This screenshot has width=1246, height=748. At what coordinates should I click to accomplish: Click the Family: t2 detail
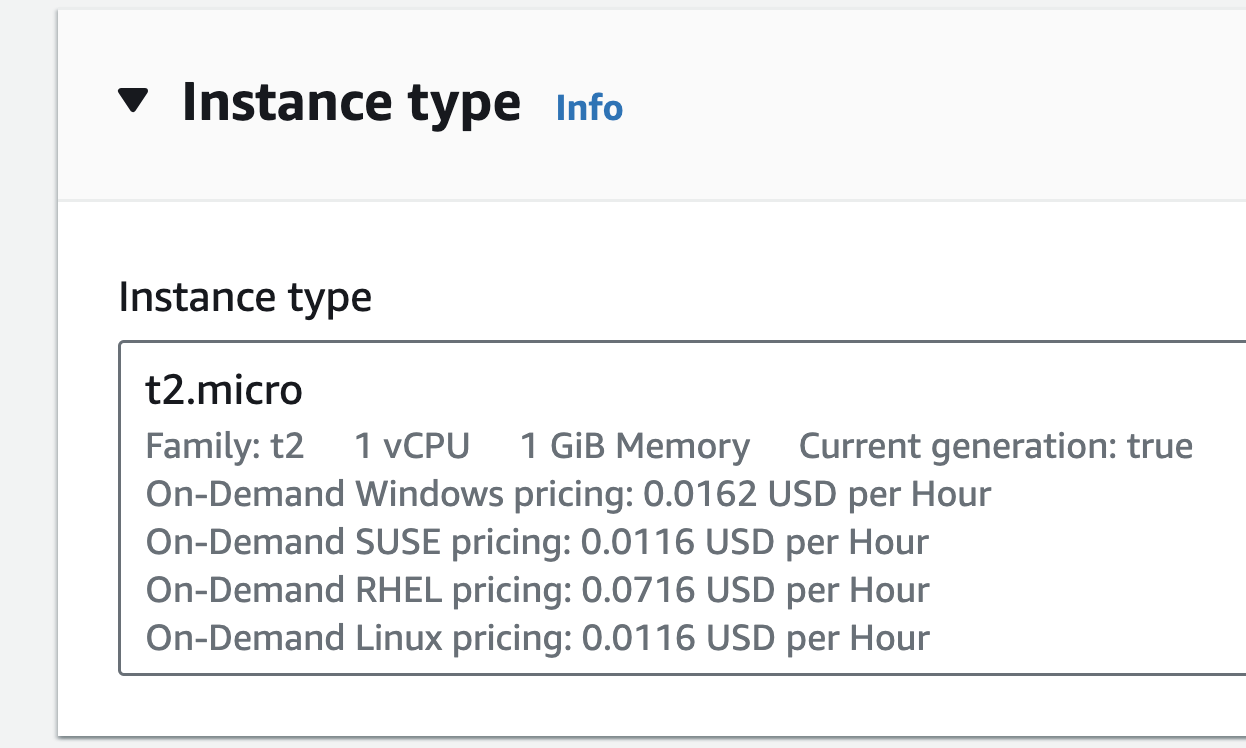(225, 446)
